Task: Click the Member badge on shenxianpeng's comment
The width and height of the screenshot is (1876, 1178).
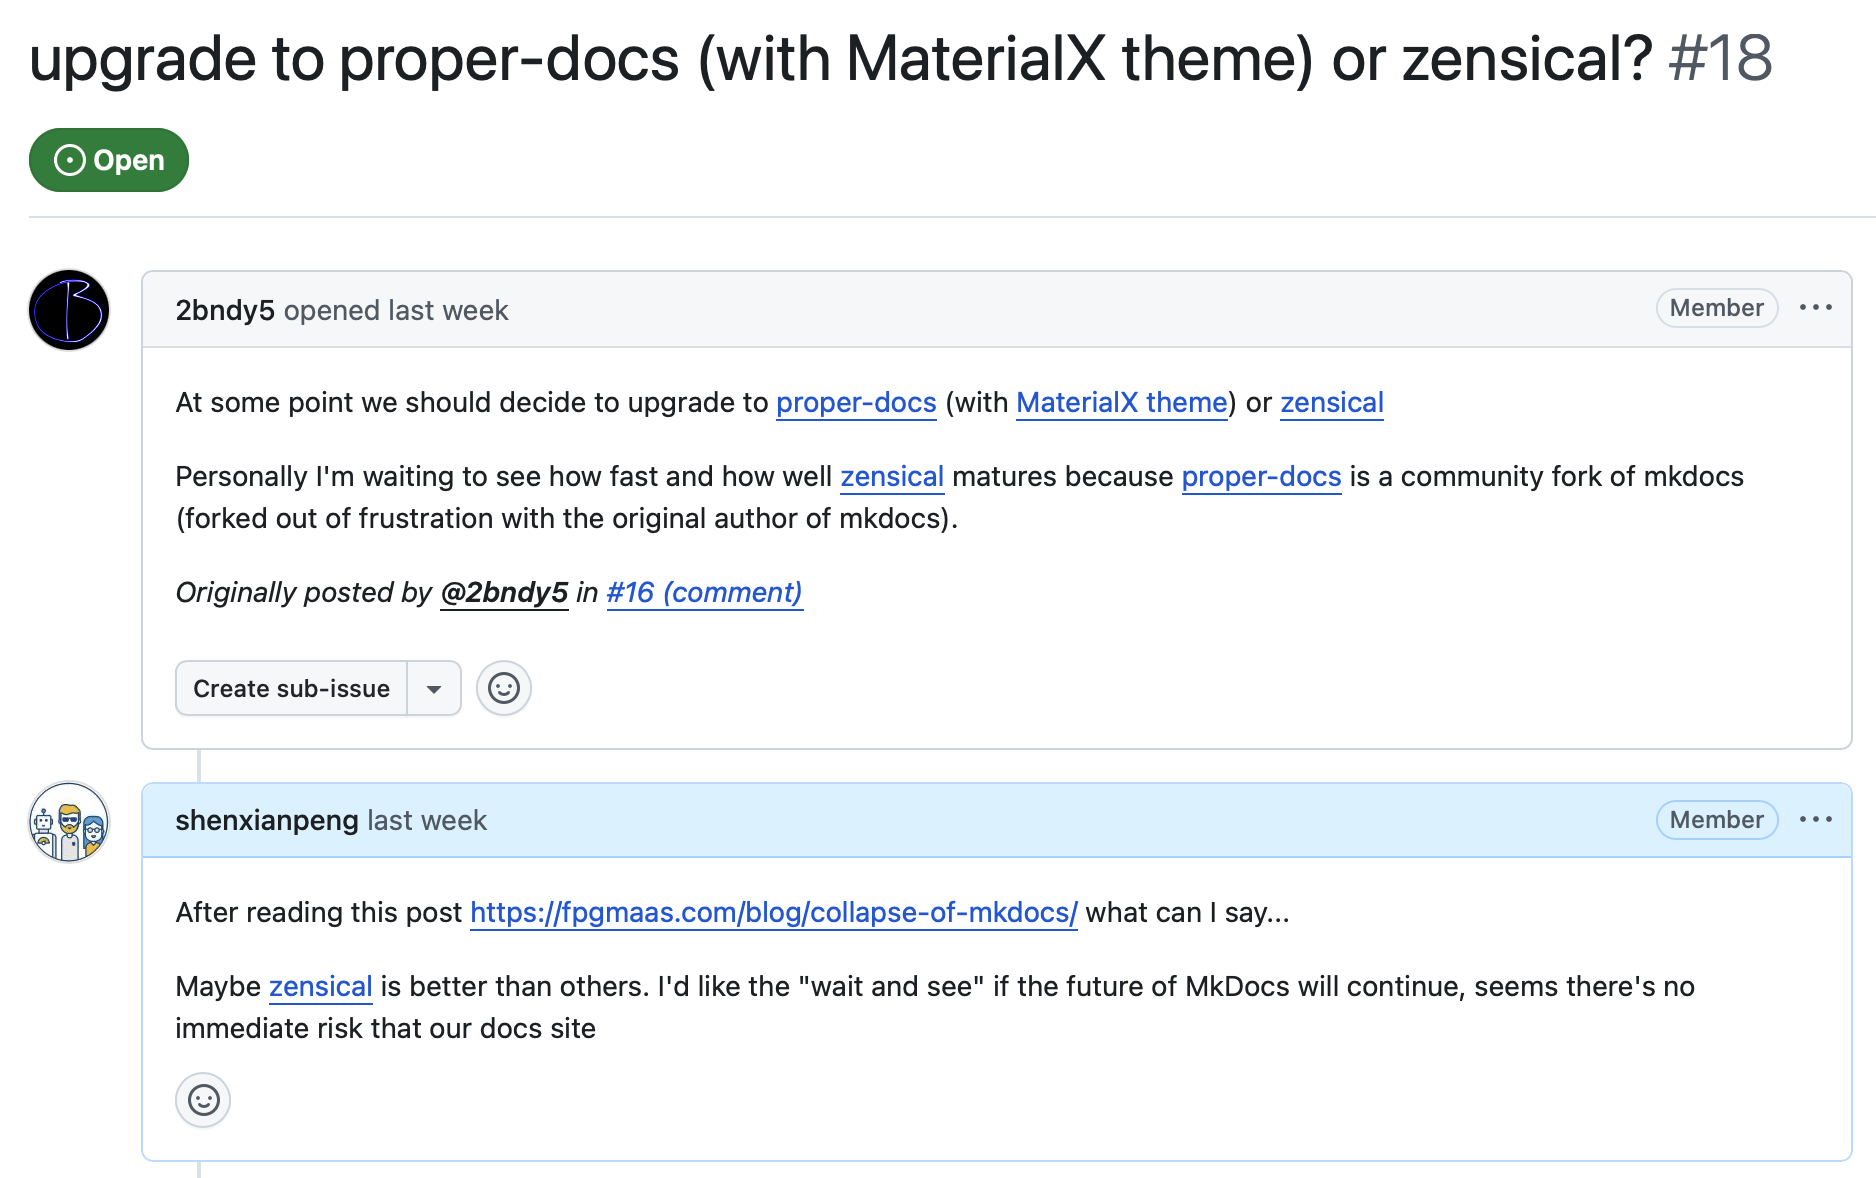Action: tap(1716, 820)
